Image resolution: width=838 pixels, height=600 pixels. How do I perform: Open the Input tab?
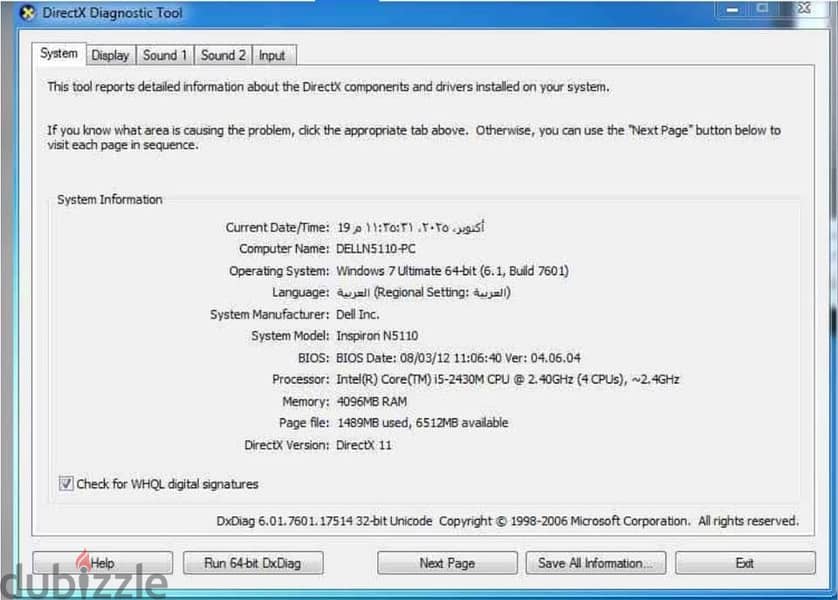(x=273, y=55)
